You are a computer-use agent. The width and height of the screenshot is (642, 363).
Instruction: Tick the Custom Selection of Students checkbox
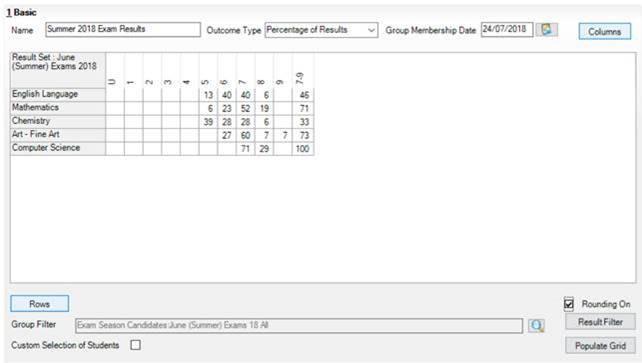(x=136, y=345)
